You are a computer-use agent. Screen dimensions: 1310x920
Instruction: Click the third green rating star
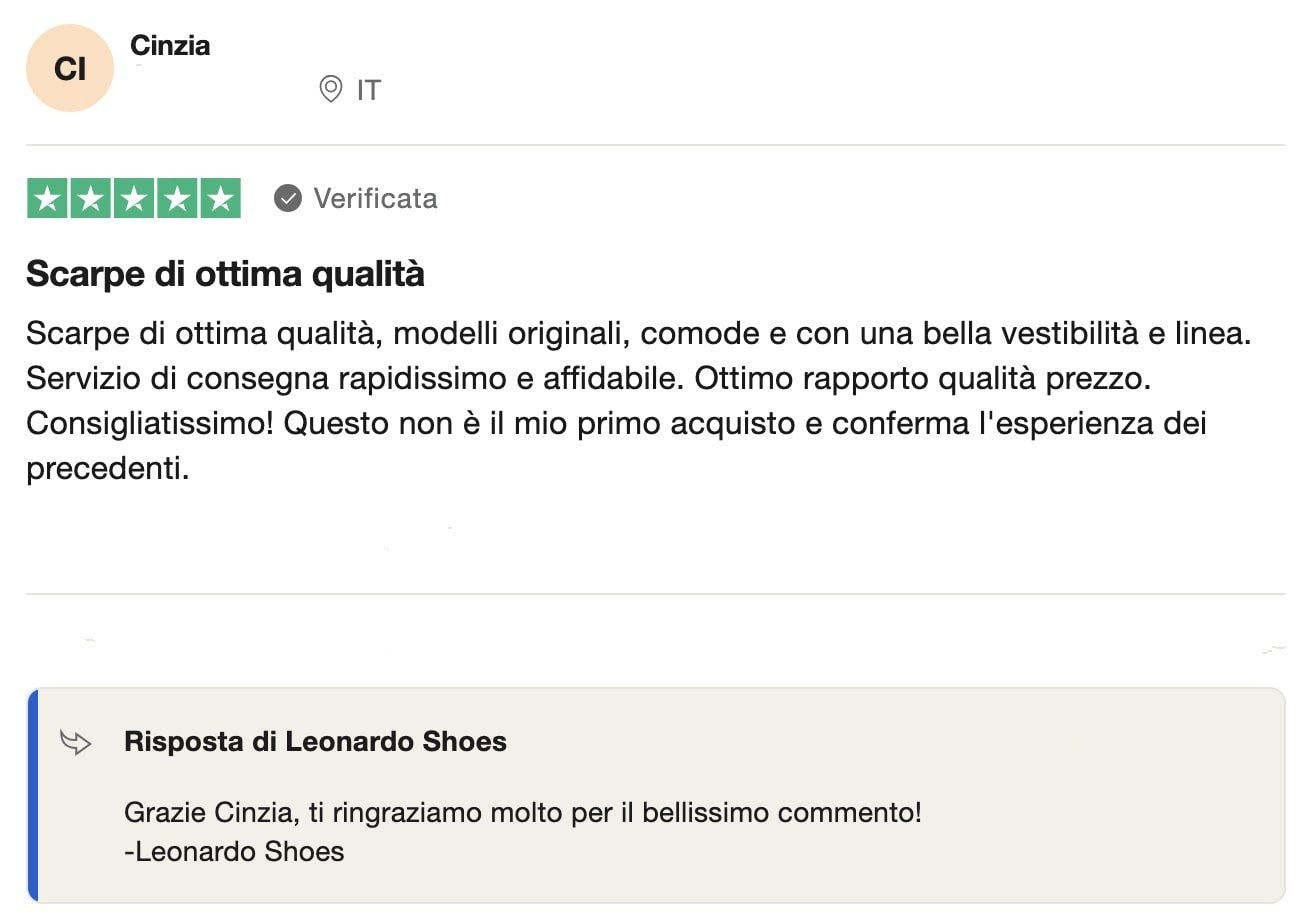133,198
